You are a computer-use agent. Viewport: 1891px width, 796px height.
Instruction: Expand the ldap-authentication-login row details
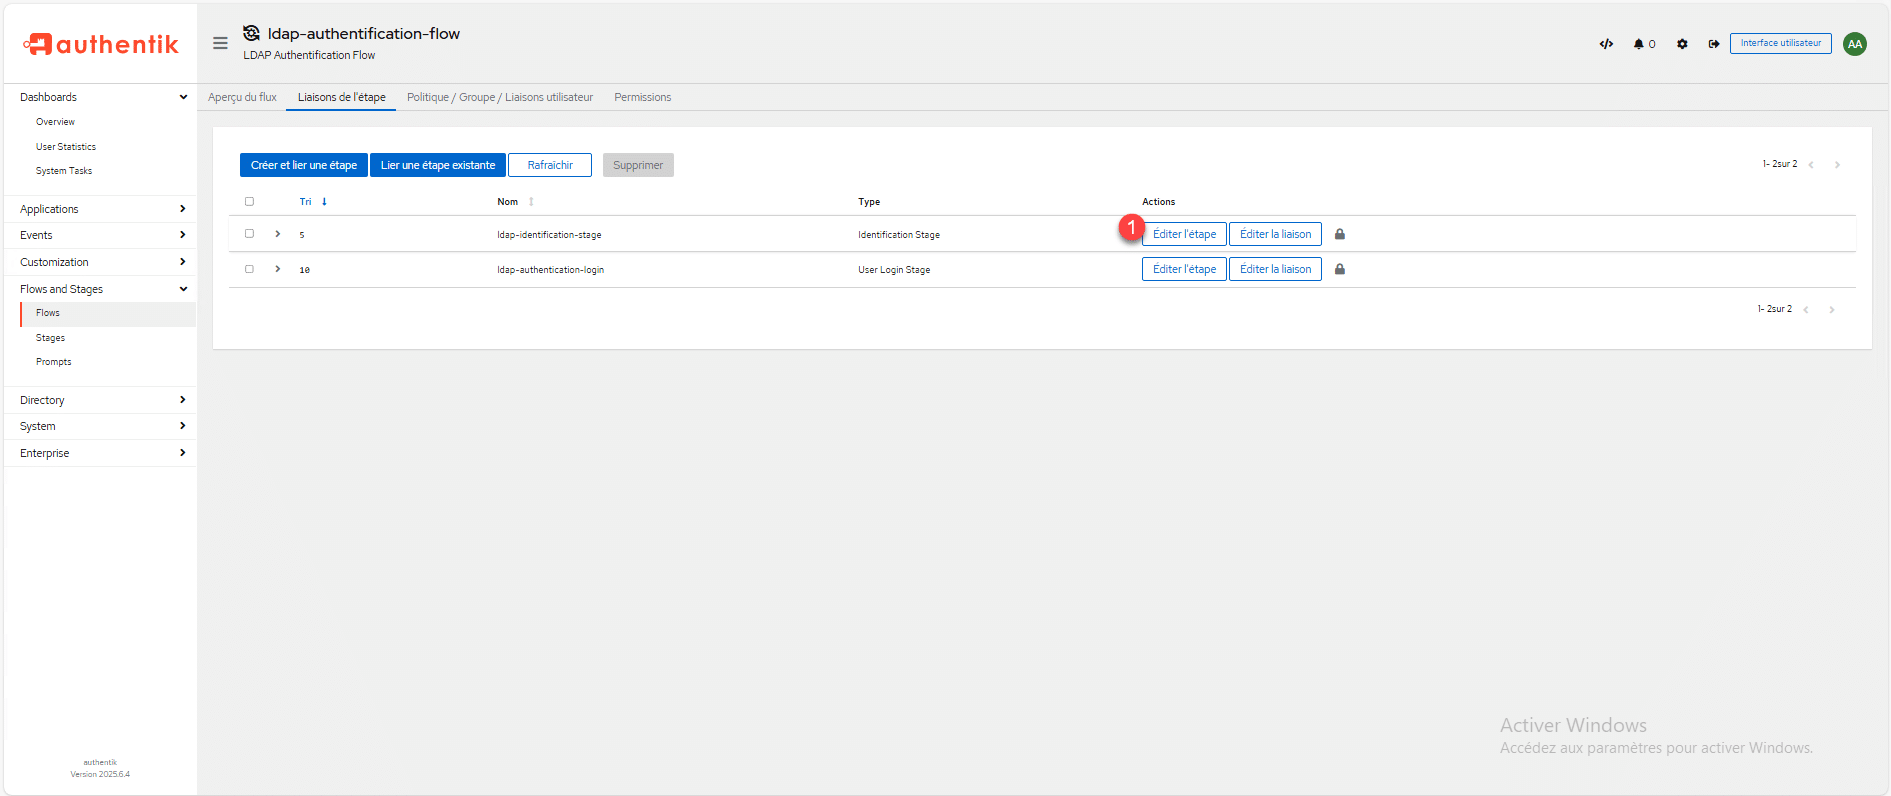[278, 269]
